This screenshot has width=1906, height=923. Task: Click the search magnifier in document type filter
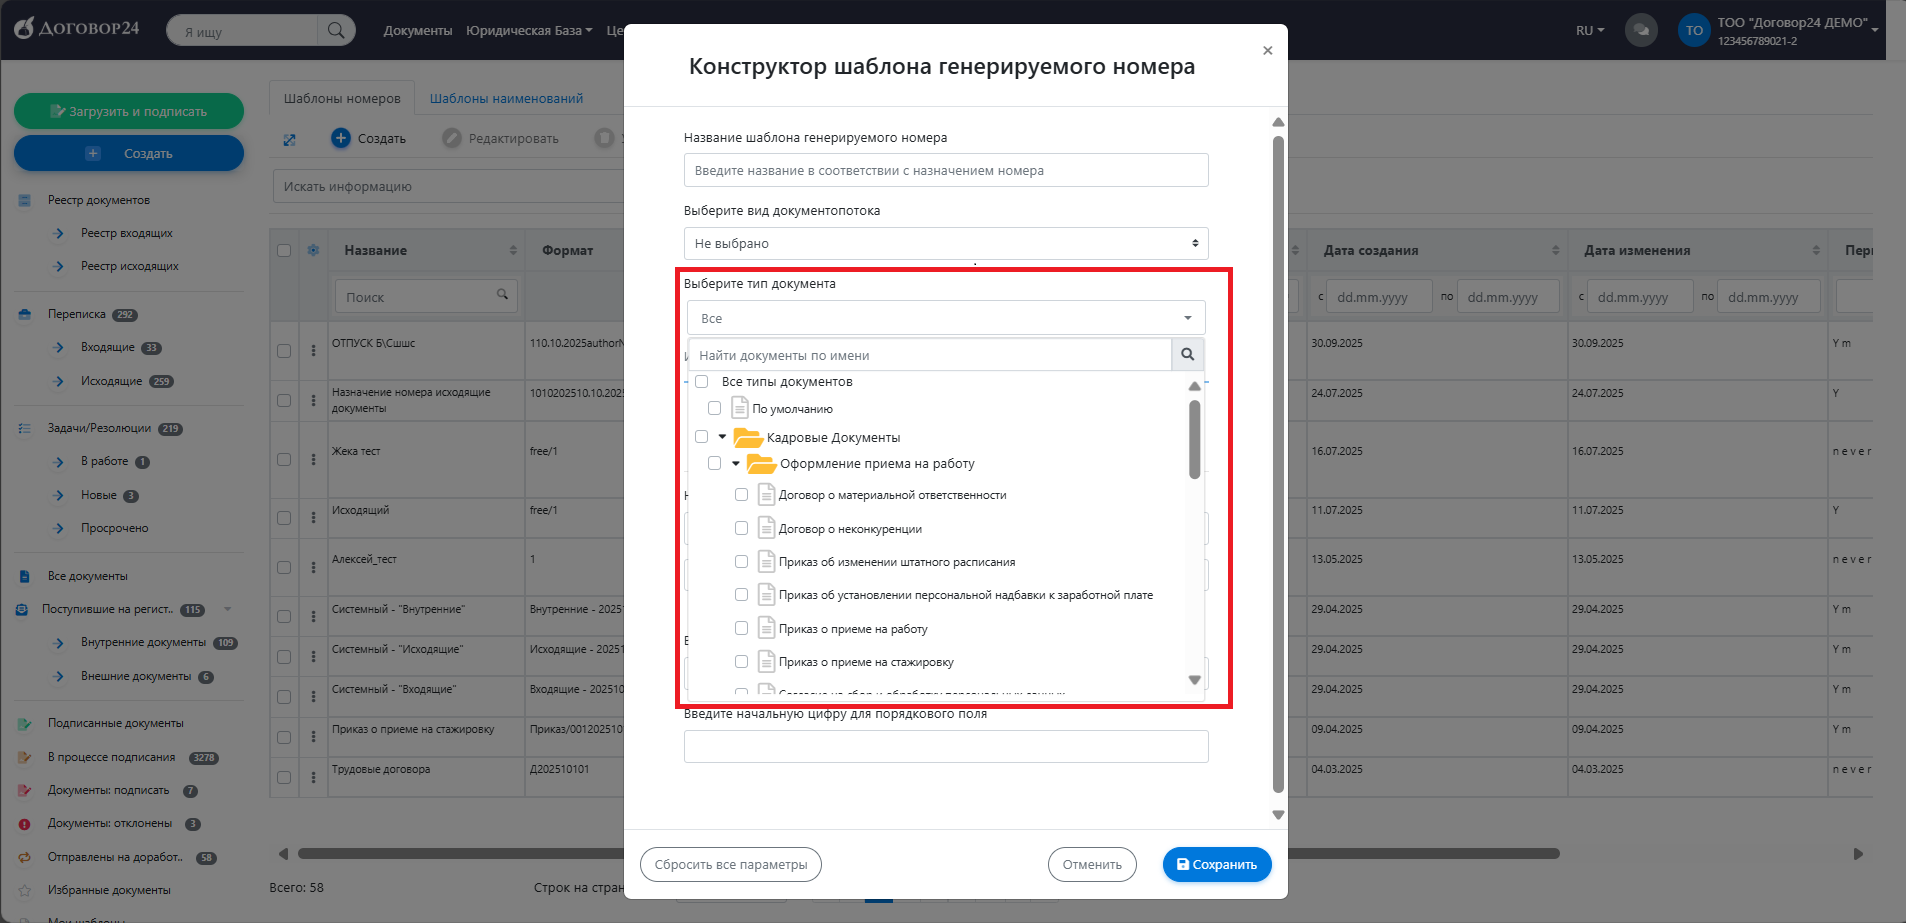[1187, 355]
